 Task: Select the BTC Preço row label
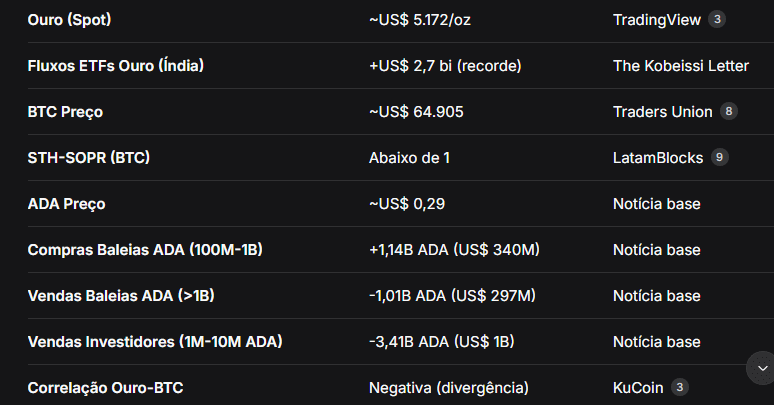click(65, 112)
